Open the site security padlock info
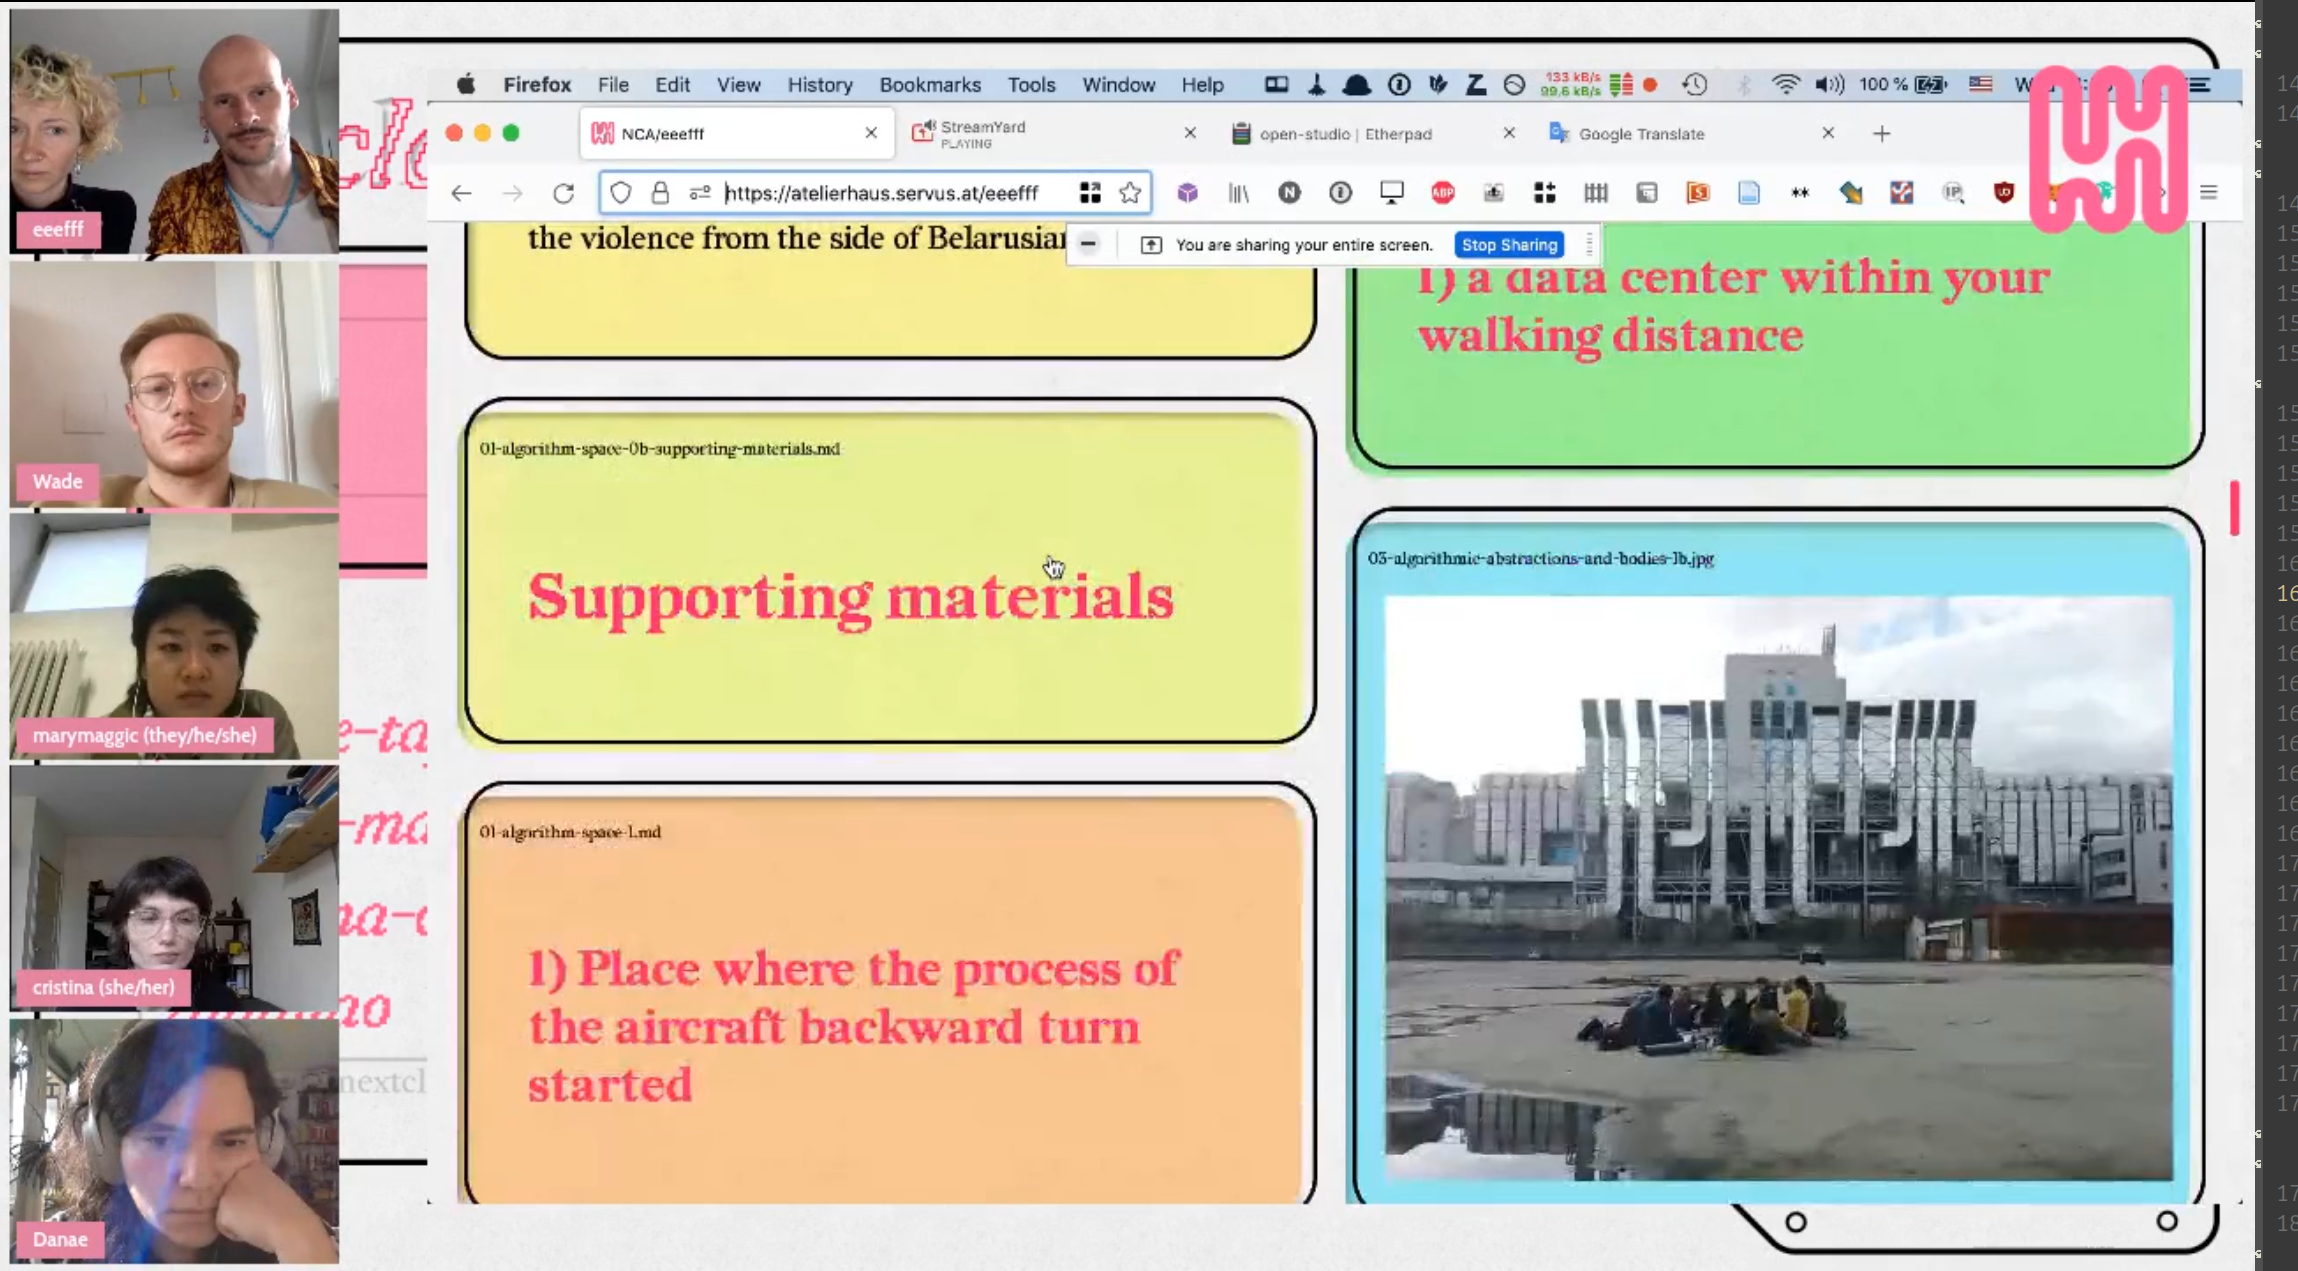 (660, 193)
